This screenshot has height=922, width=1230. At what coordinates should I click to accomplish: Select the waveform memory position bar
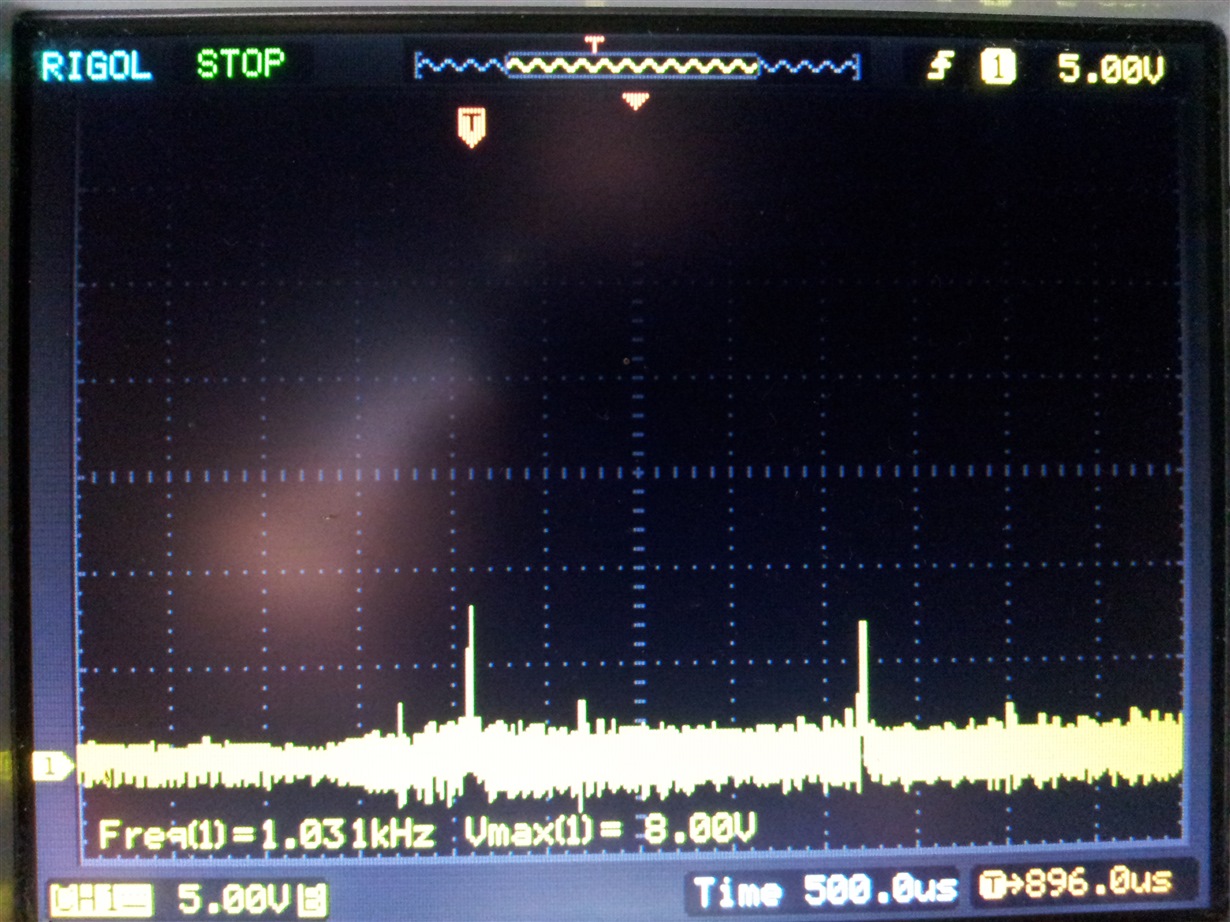pyautogui.click(x=637, y=67)
